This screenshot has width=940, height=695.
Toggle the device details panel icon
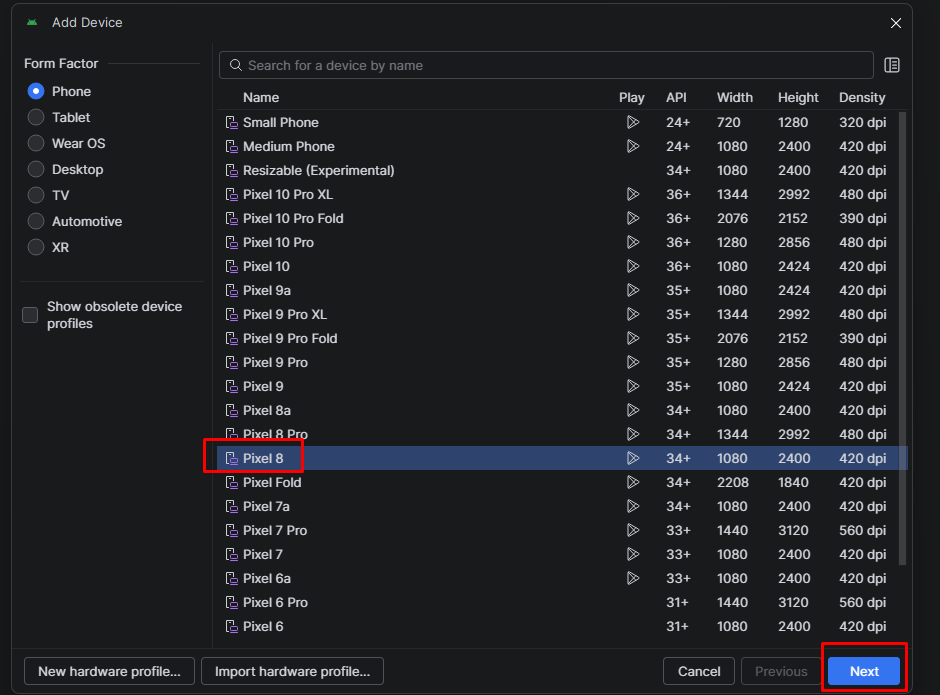coord(892,65)
